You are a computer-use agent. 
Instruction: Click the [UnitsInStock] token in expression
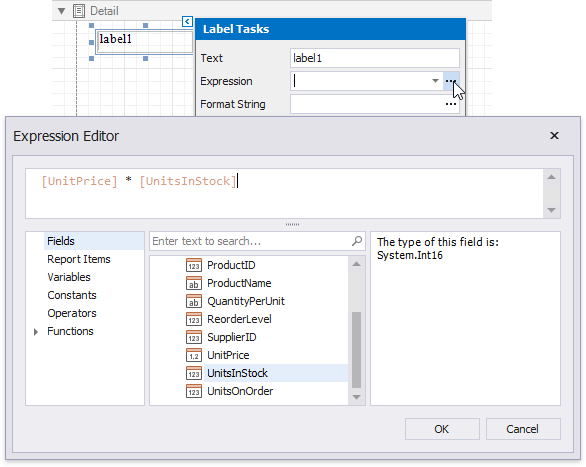[188, 181]
